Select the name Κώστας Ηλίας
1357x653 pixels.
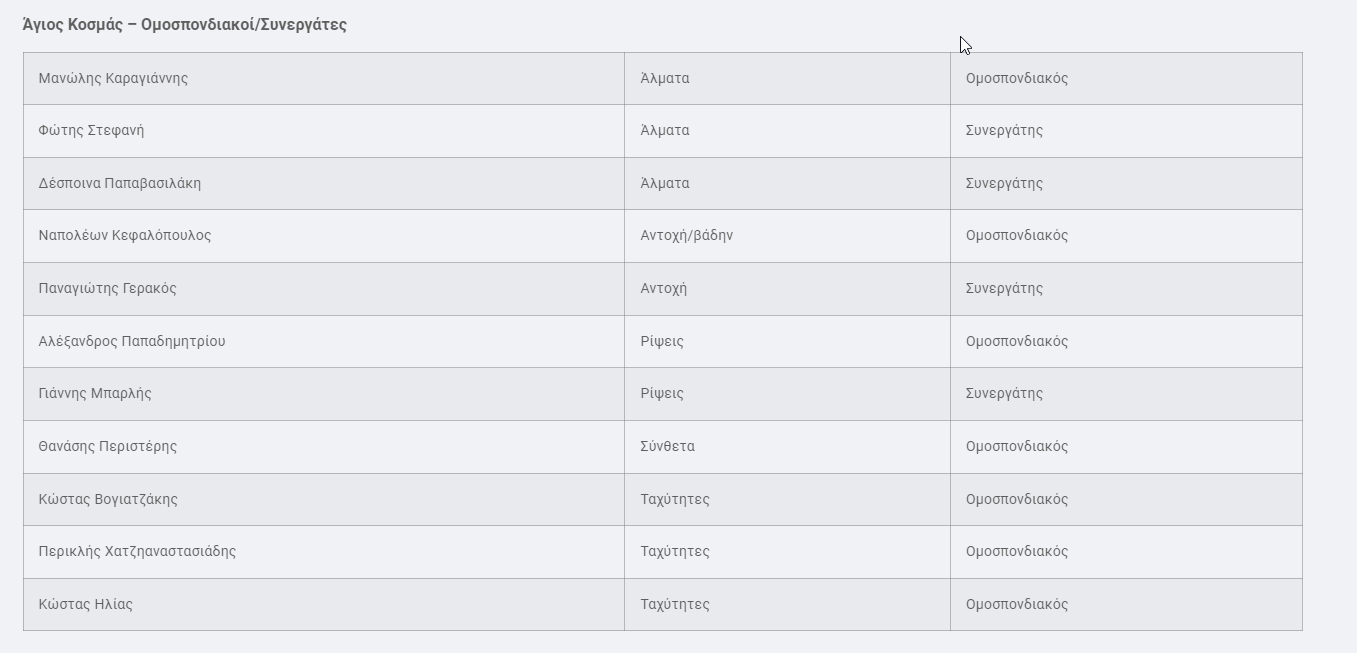(x=86, y=604)
